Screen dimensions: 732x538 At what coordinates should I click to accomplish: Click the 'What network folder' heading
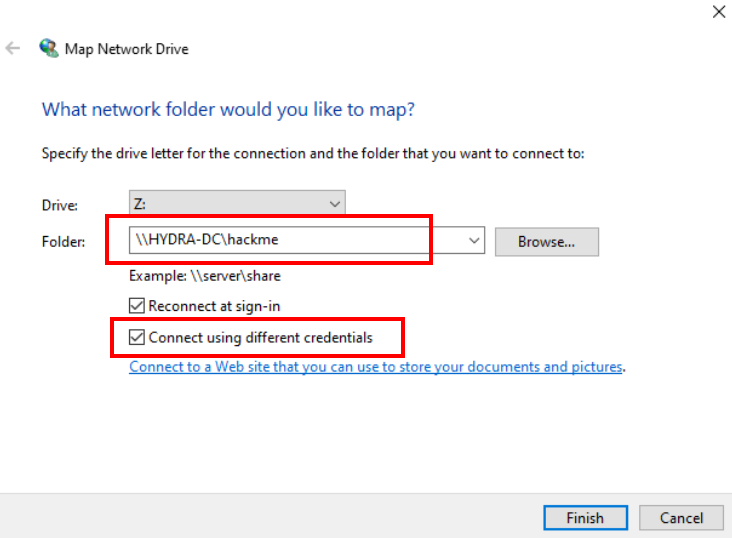pyautogui.click(x=228, y=108)
